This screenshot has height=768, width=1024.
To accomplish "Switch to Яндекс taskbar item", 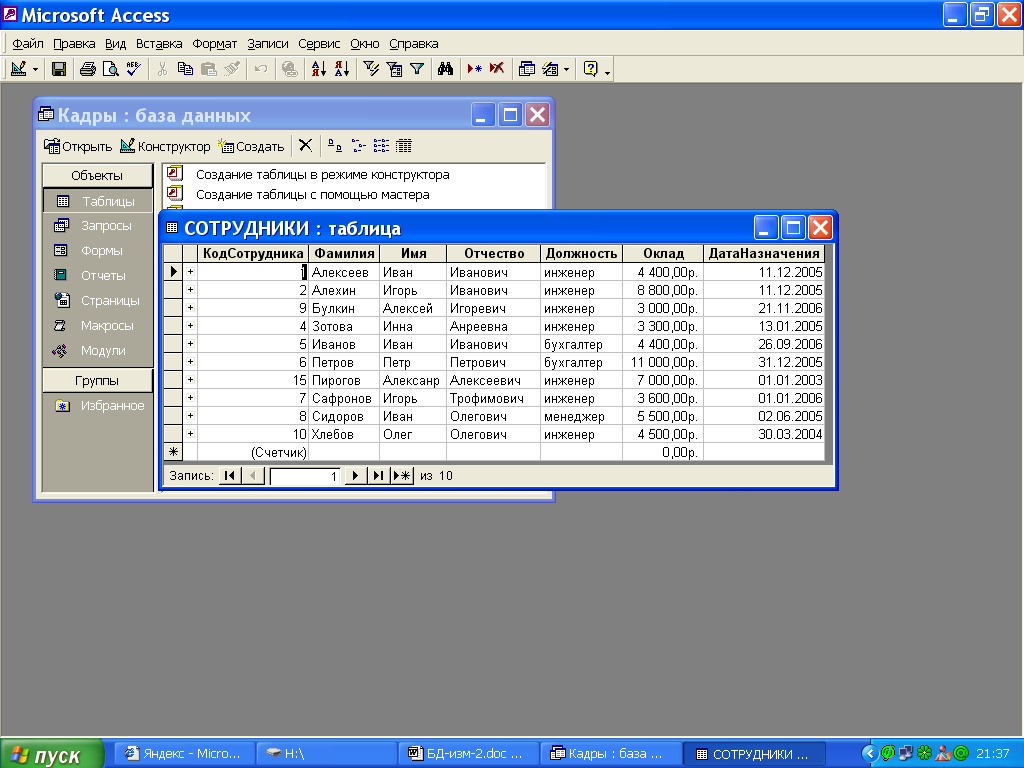I will pos(185,754).
